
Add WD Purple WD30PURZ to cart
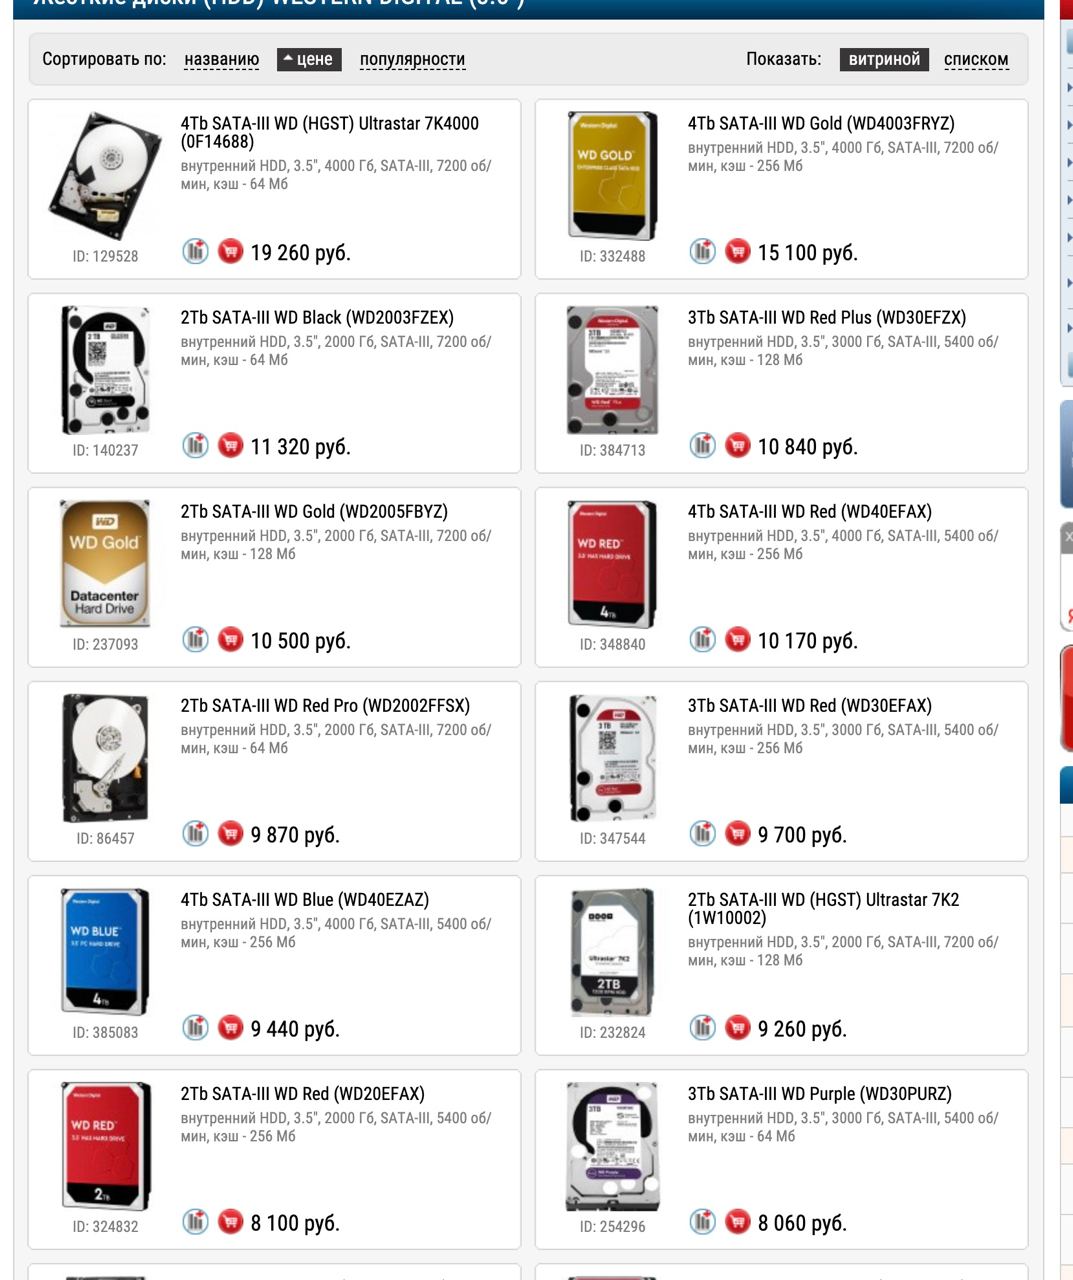tap(738, 1221)
